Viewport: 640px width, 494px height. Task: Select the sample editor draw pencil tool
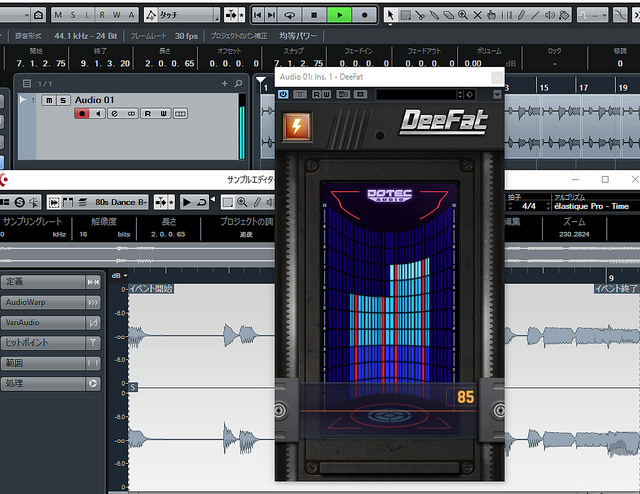coord(257,202)
